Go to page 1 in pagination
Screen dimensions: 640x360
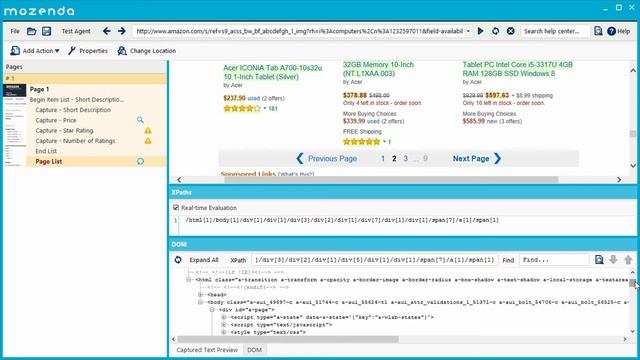382,158
